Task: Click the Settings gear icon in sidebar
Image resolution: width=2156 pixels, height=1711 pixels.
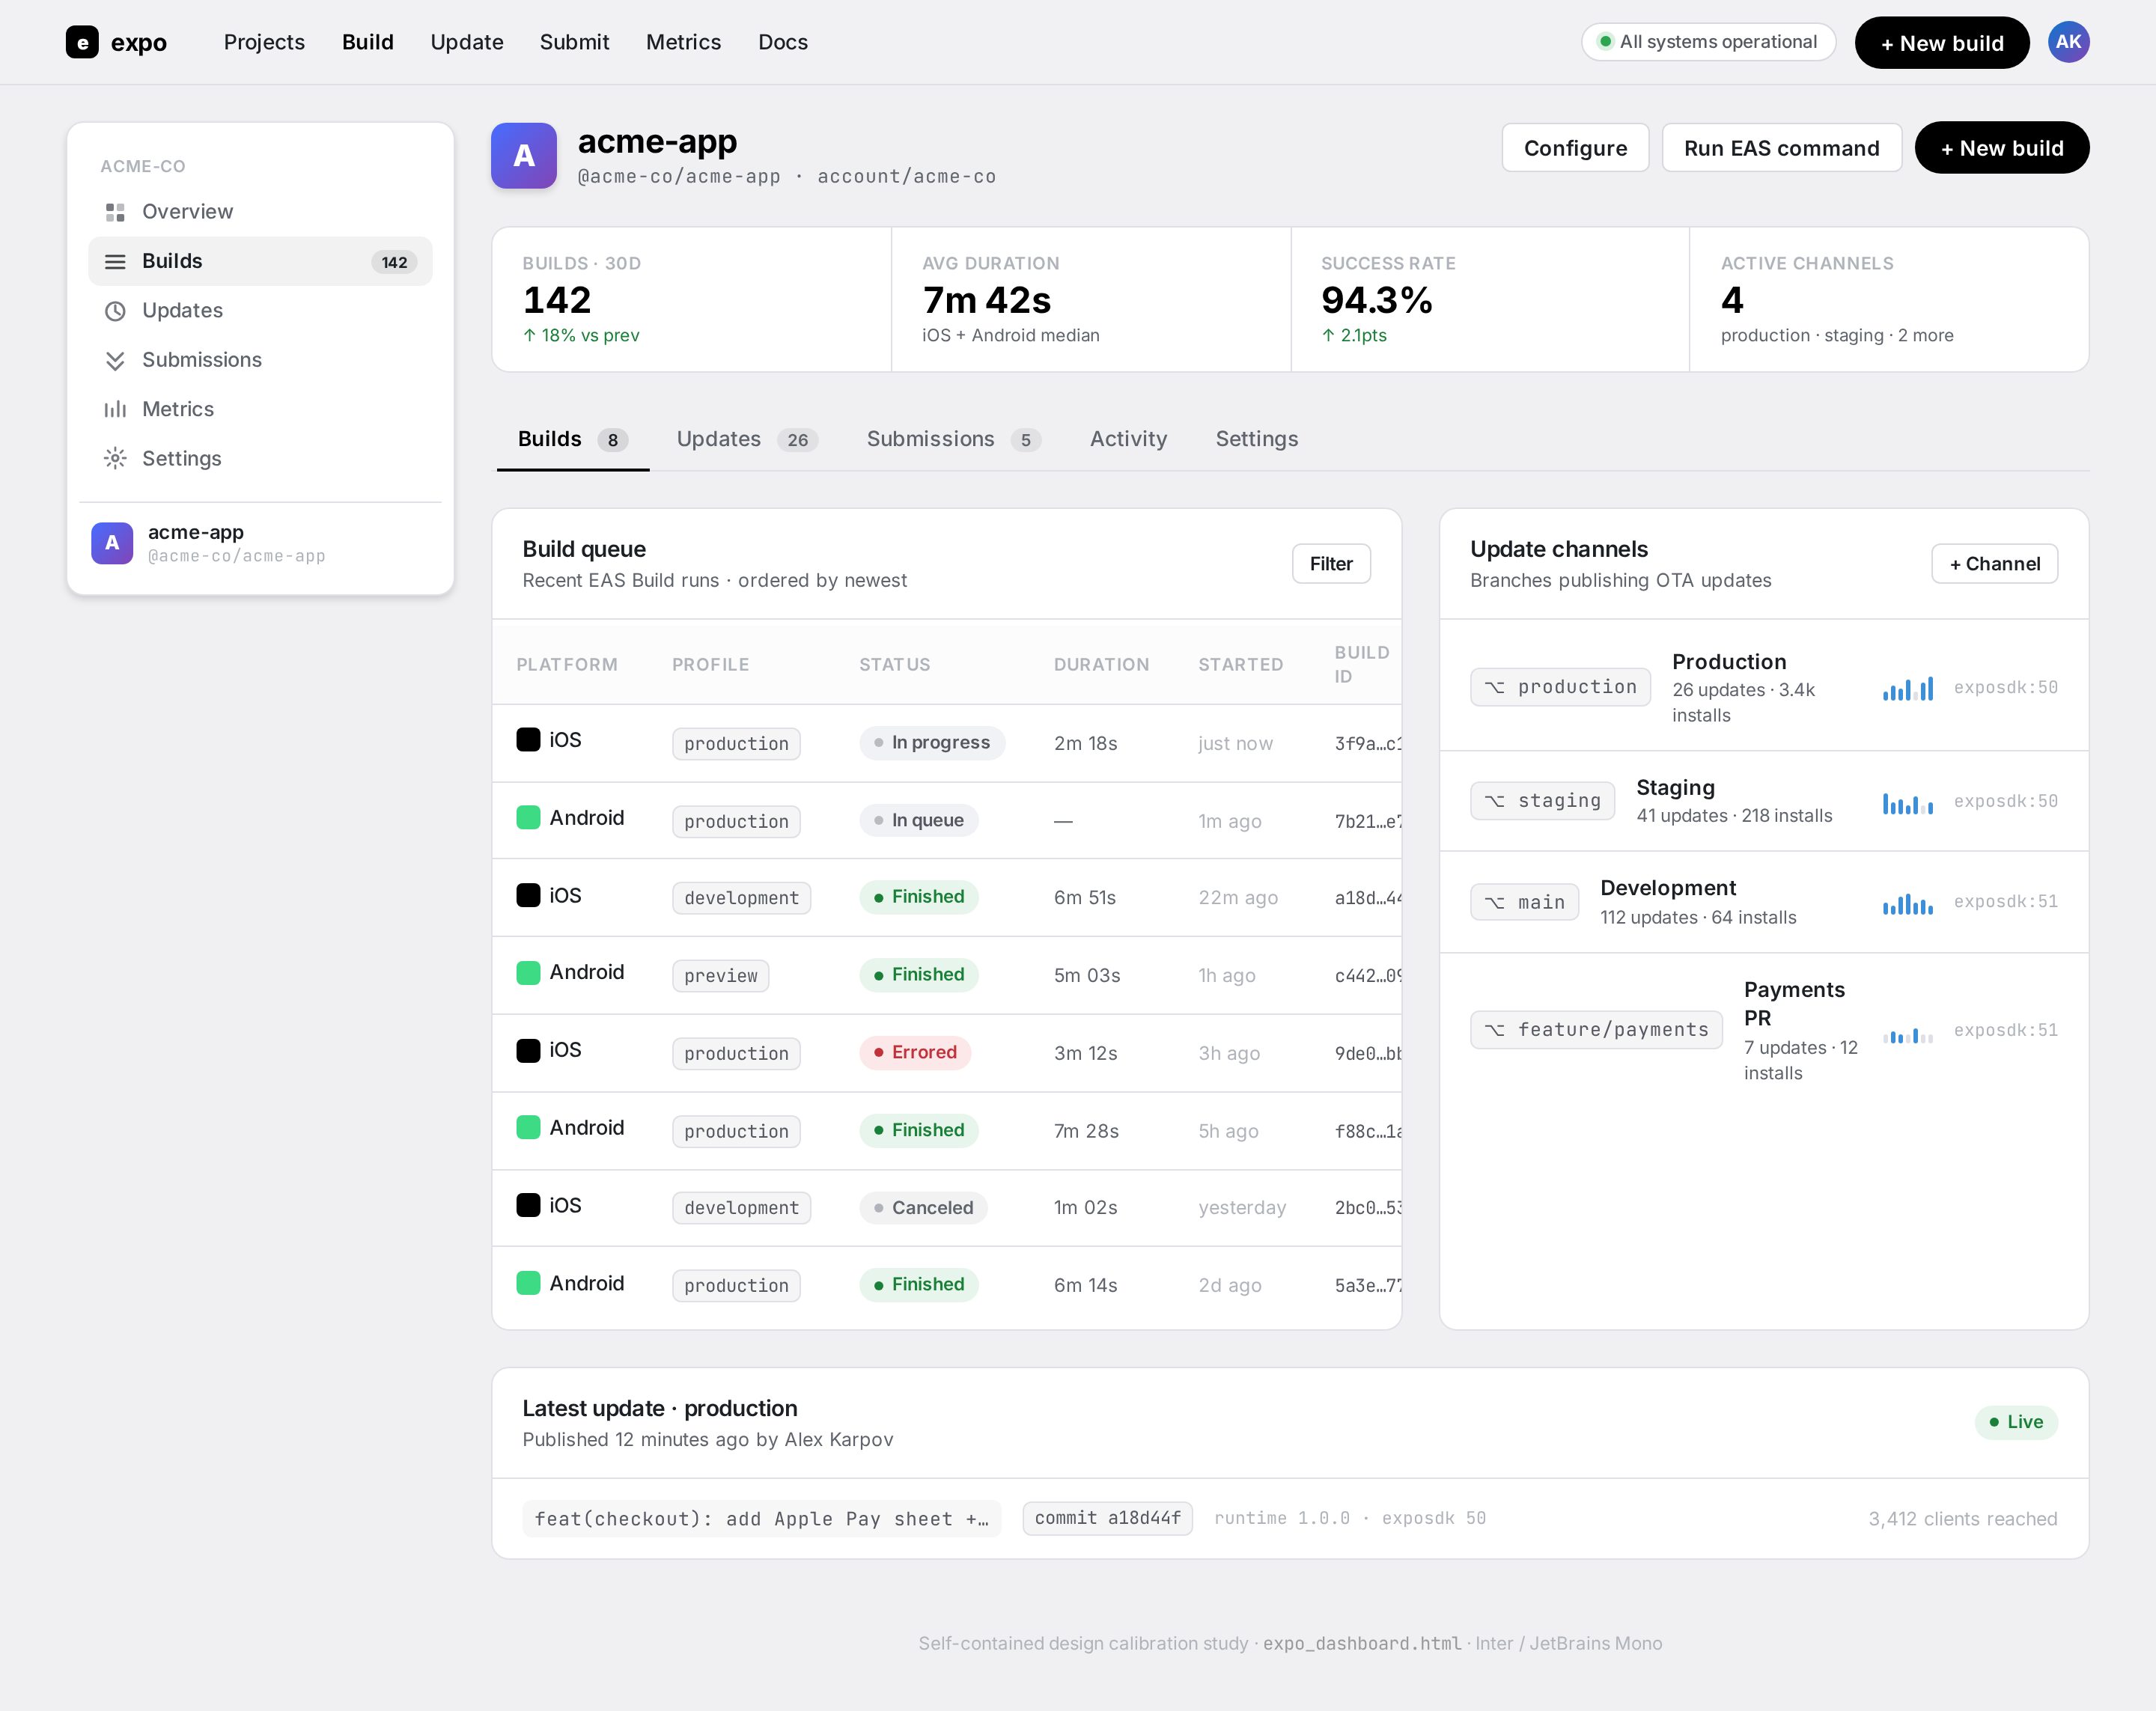Action: click(x=115, y=458)
